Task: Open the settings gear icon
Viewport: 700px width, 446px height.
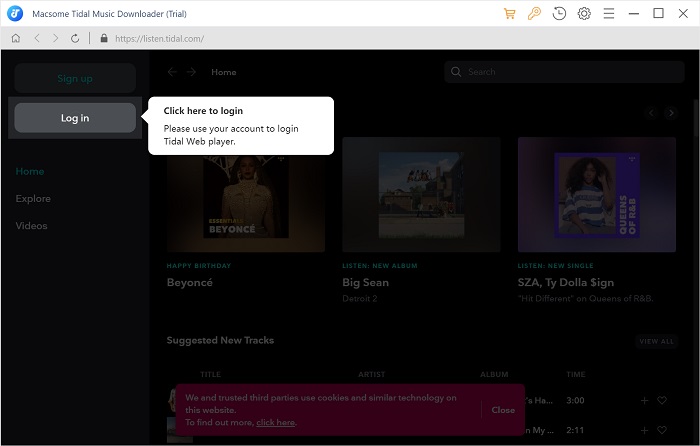Action: [584, 13]
